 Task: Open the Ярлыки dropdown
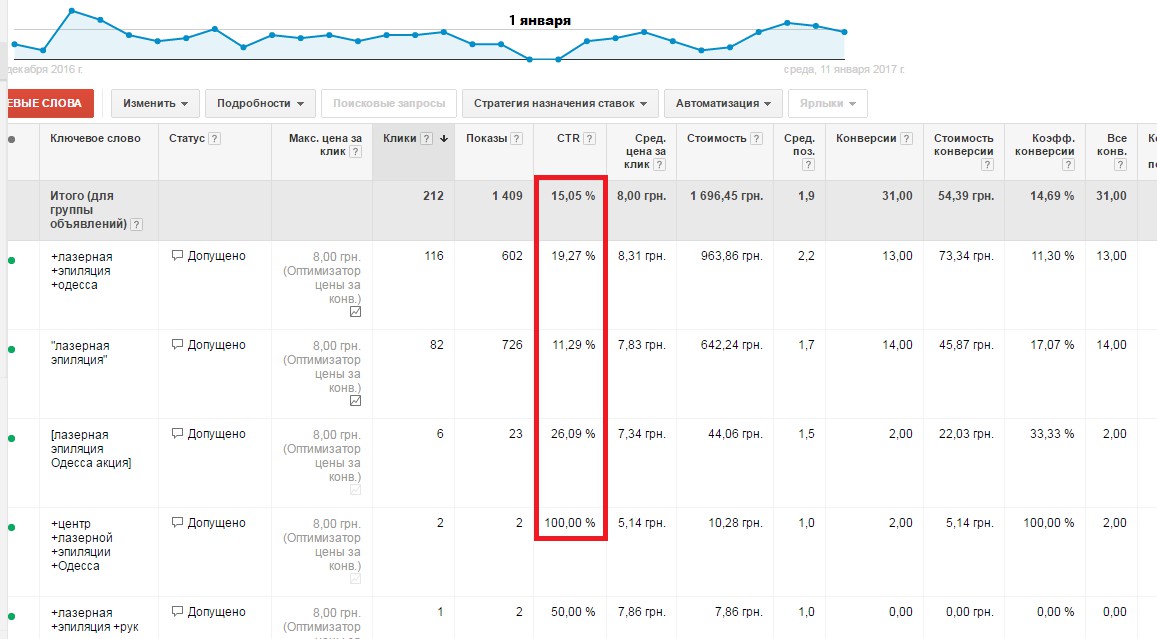coord(828,103)
